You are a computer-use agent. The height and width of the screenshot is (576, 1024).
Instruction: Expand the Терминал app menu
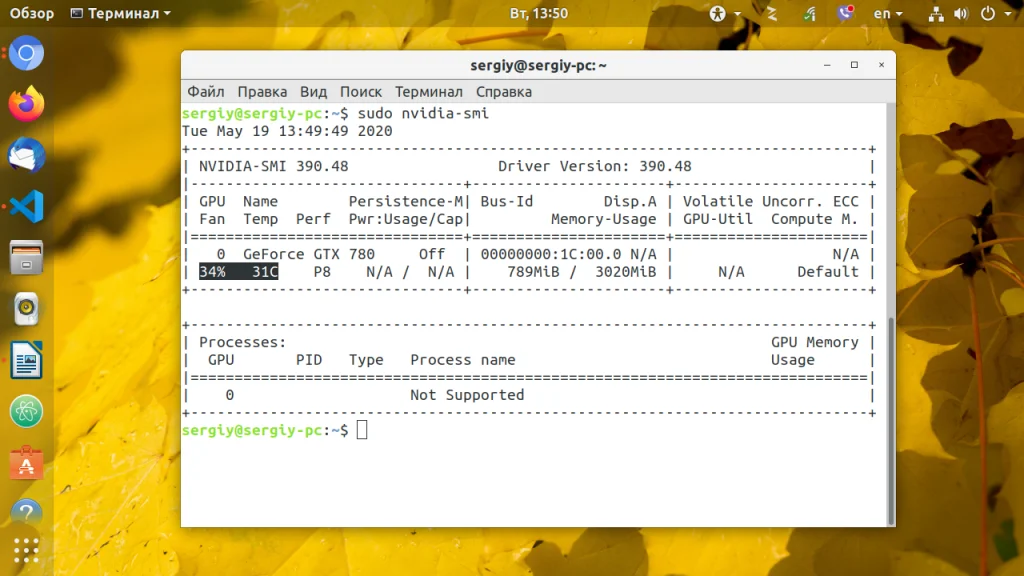121,14
